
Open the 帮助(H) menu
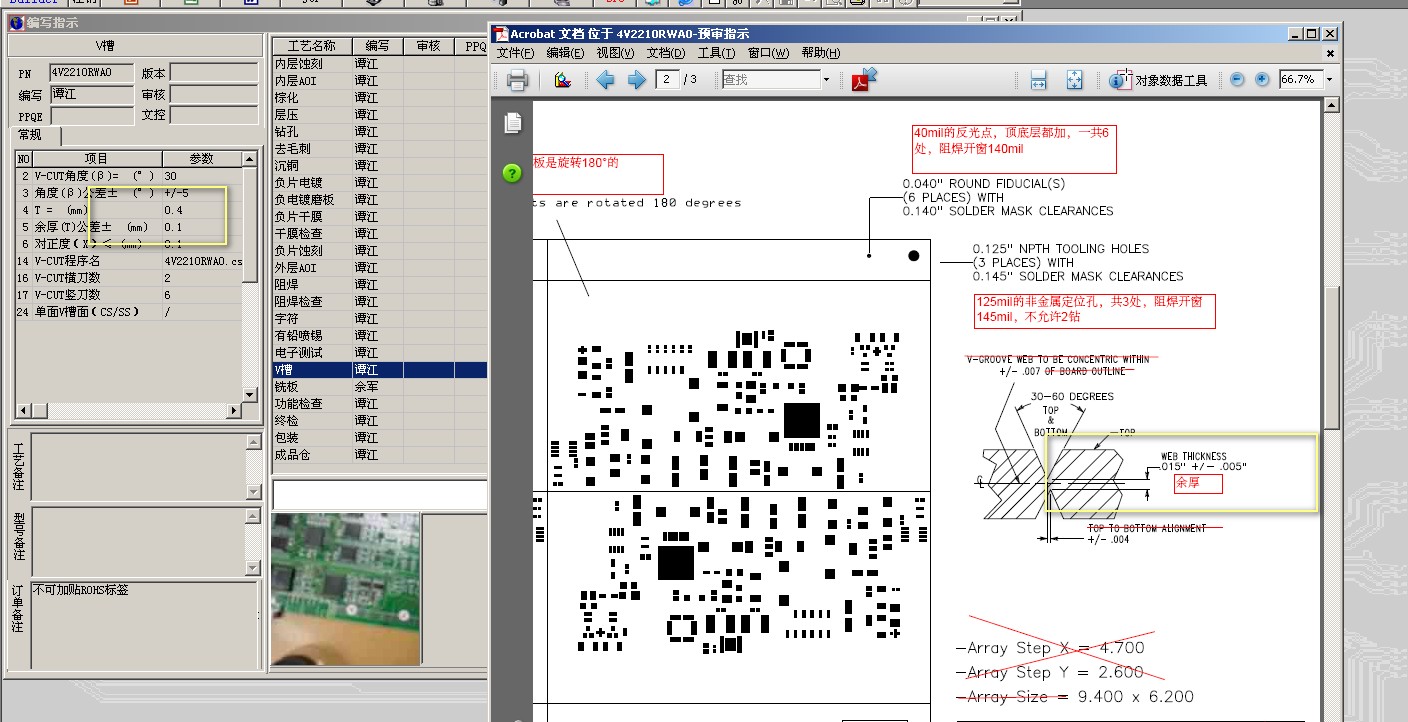click(x=820, y=53)
